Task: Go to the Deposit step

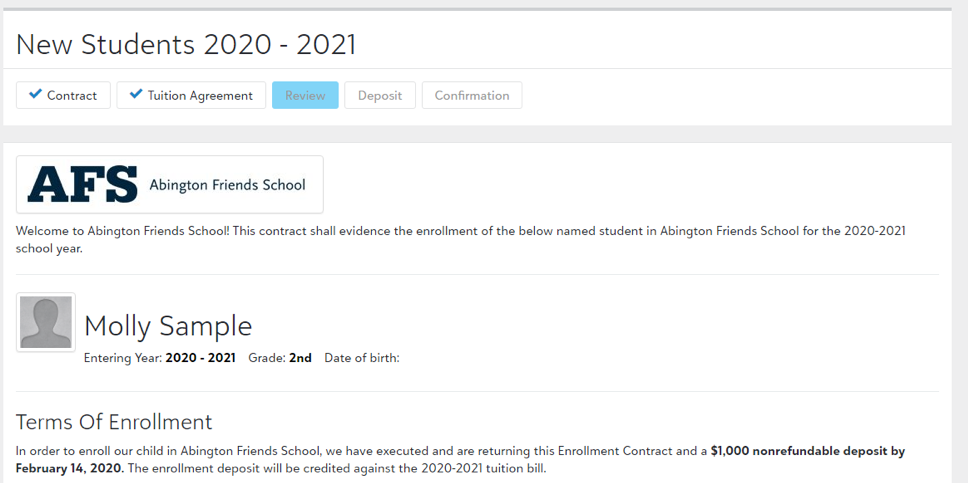Action: [x=380, y=95]
